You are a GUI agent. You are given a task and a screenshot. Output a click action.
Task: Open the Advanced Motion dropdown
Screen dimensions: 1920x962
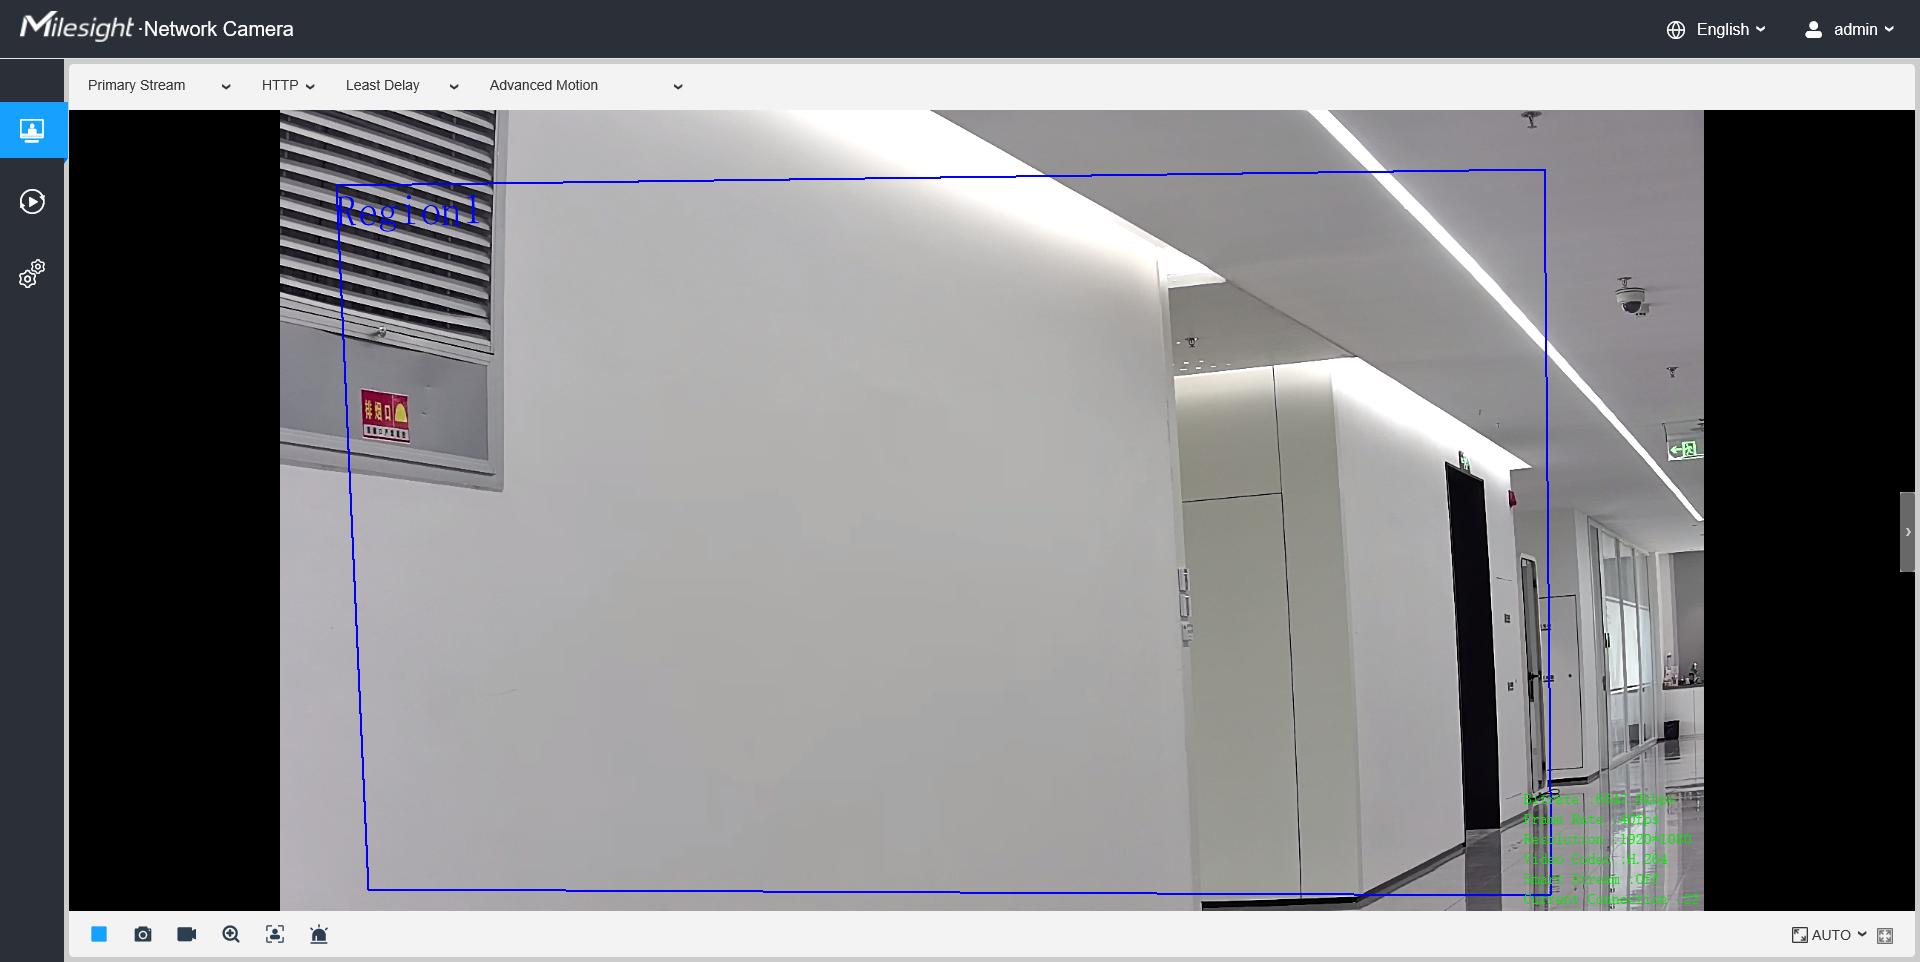(586, 86)
